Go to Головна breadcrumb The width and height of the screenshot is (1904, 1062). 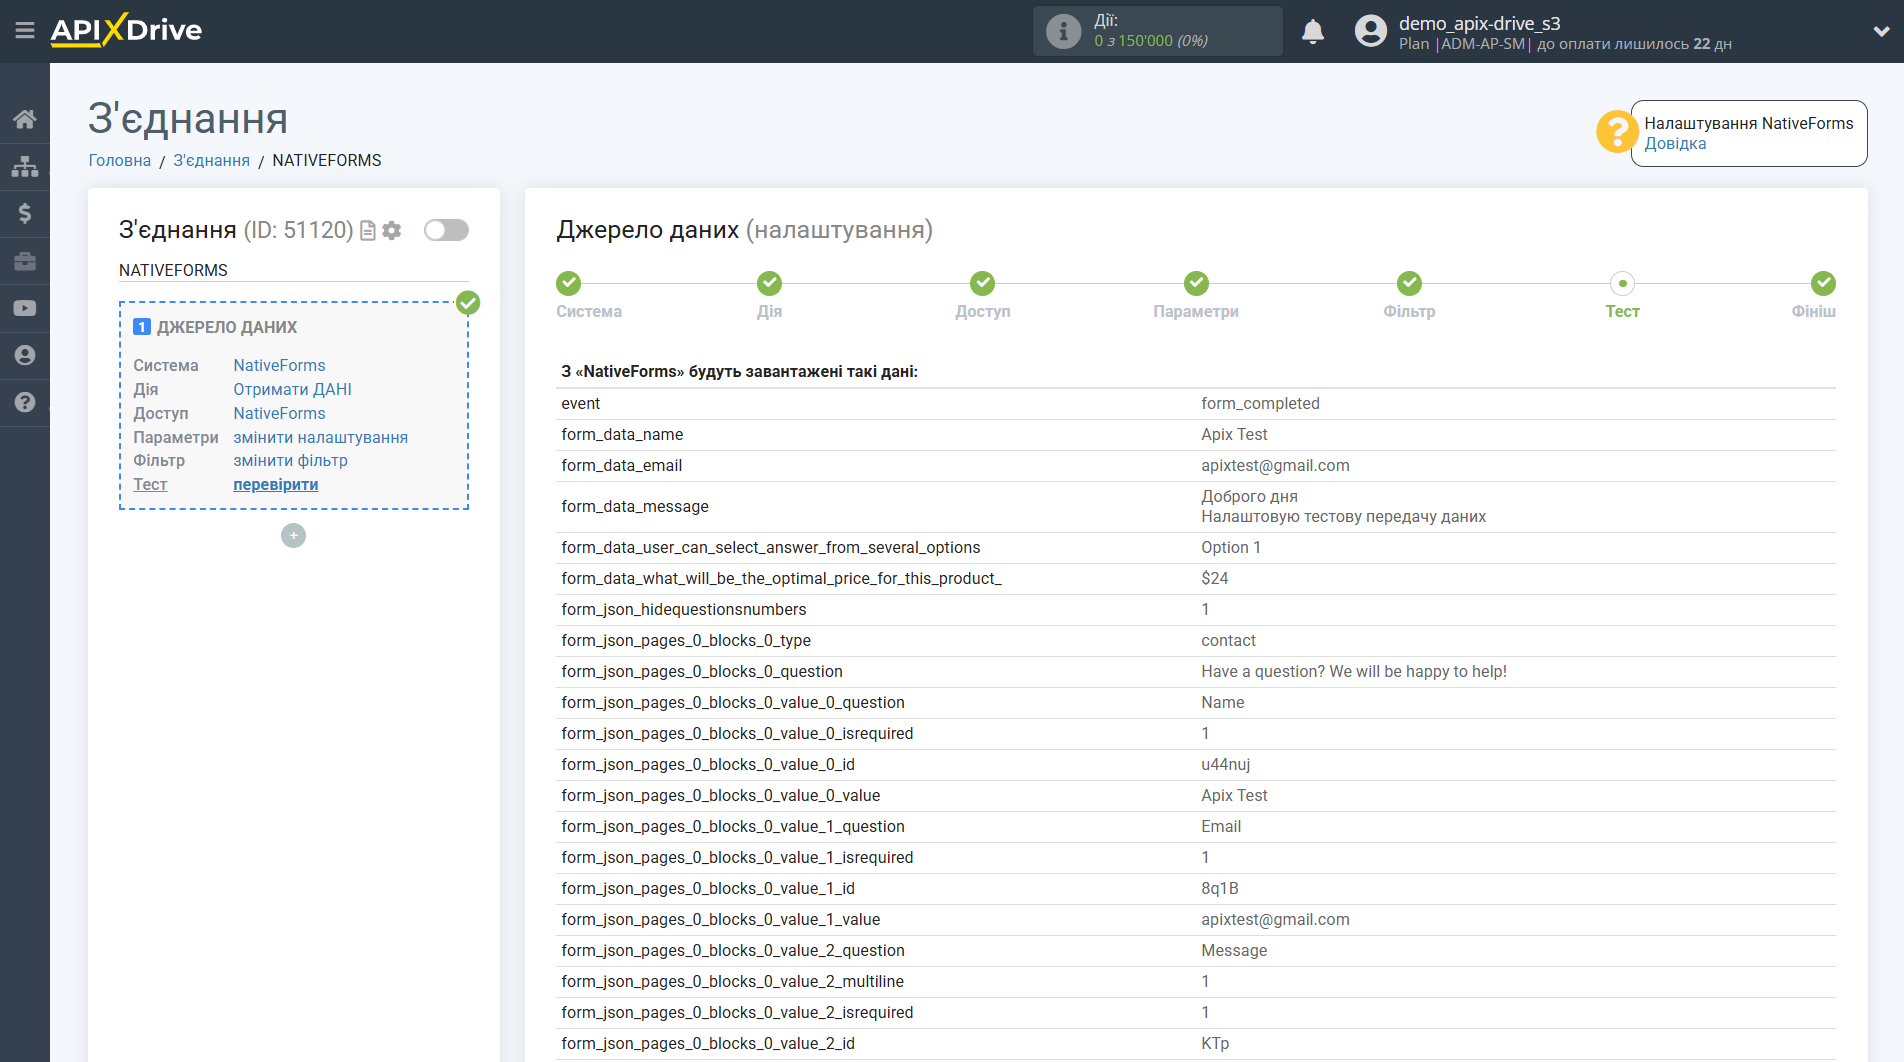tap(120, 160)
